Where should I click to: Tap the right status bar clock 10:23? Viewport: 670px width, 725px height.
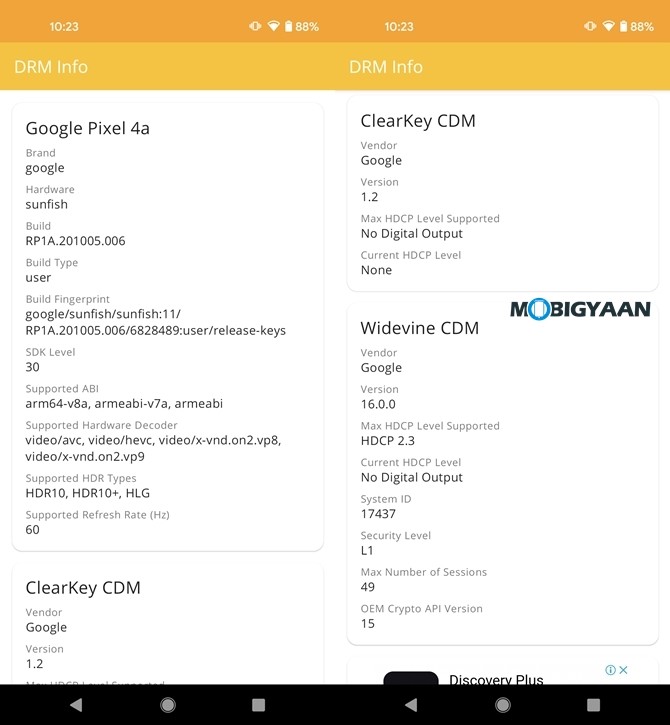(x=399, y=26)
